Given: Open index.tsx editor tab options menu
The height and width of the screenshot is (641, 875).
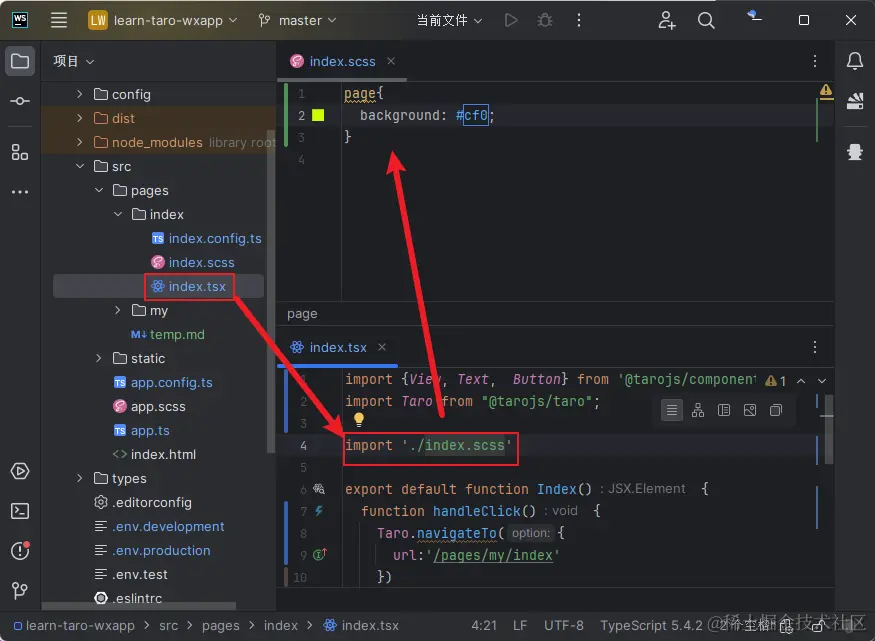Looking at the screenshot, I should 815,348.
